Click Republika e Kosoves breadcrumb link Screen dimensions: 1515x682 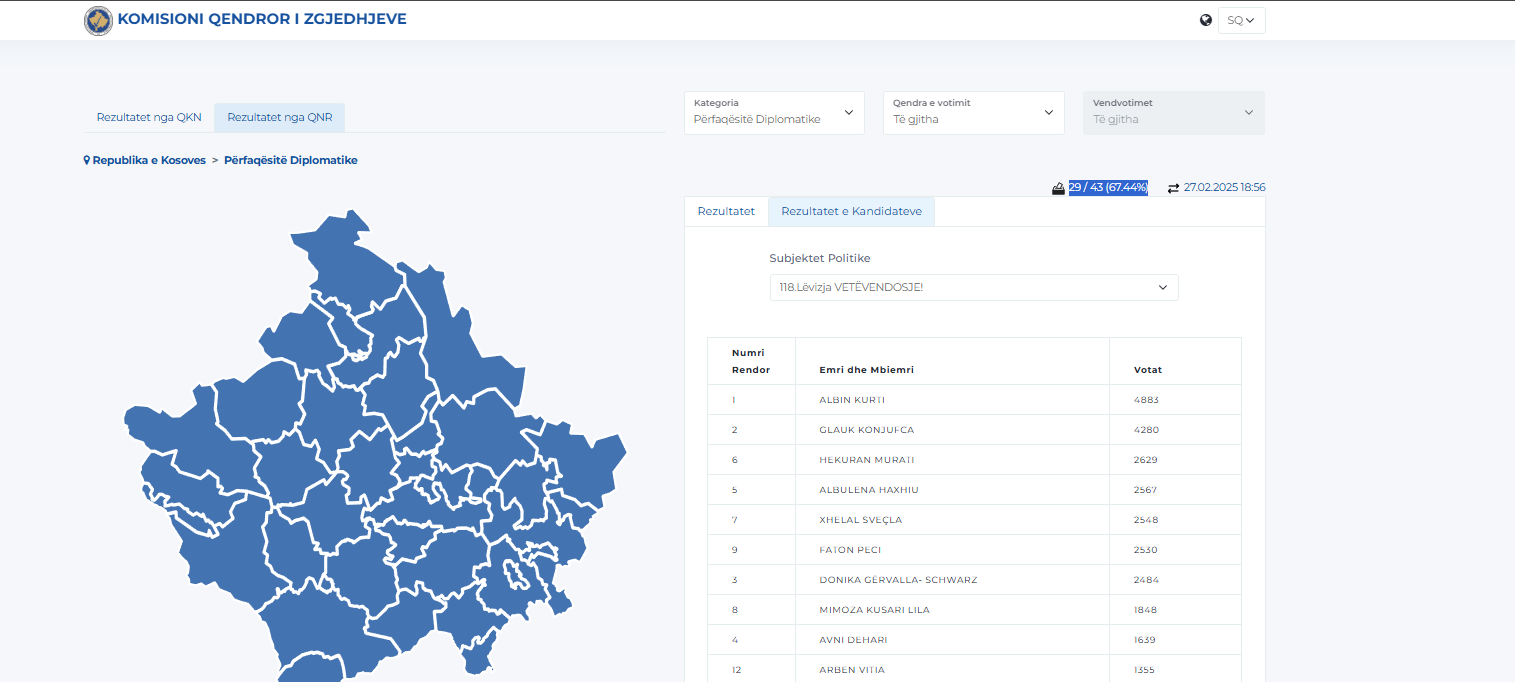coord(149,160)
